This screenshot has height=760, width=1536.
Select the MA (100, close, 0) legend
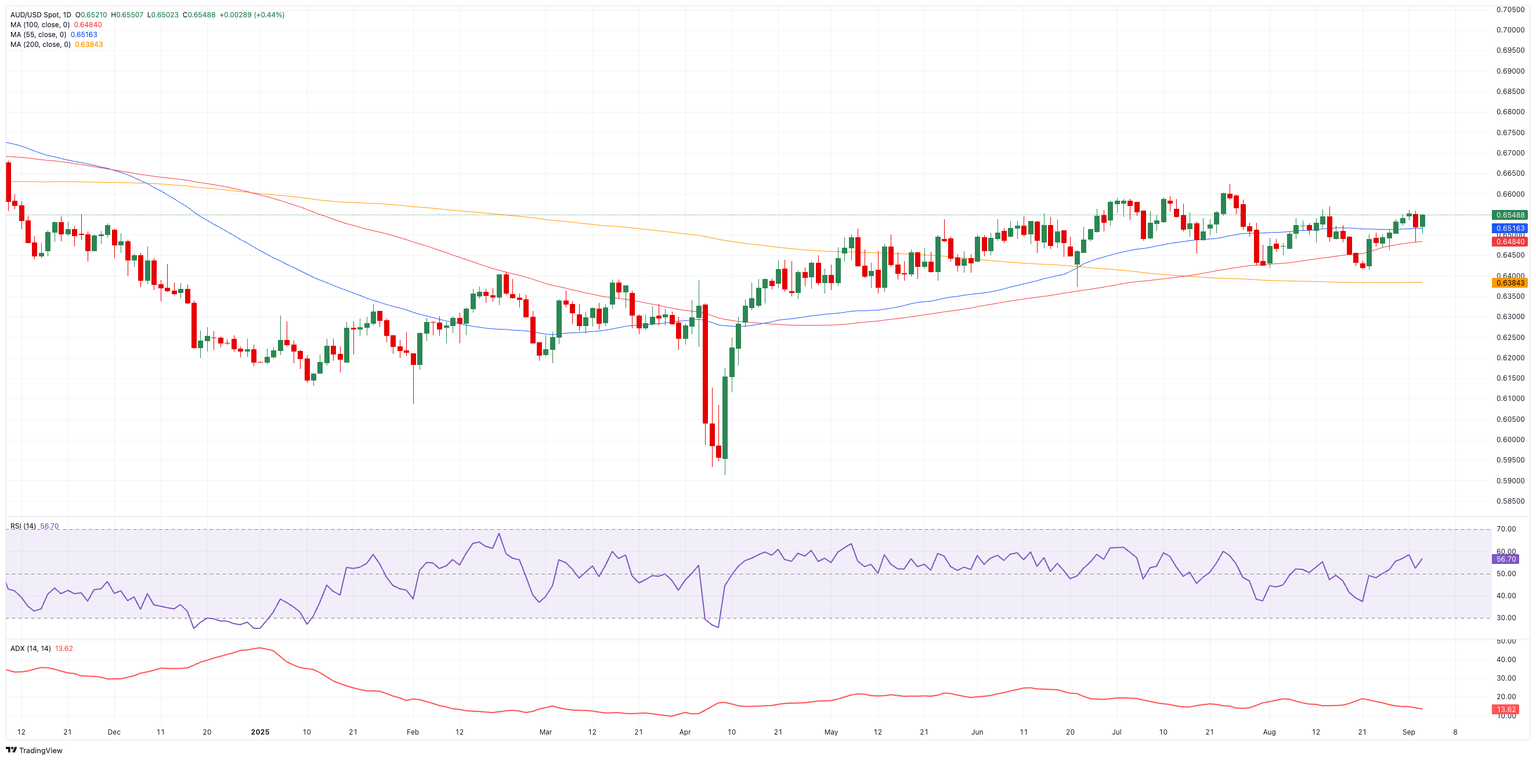point(41,25)
